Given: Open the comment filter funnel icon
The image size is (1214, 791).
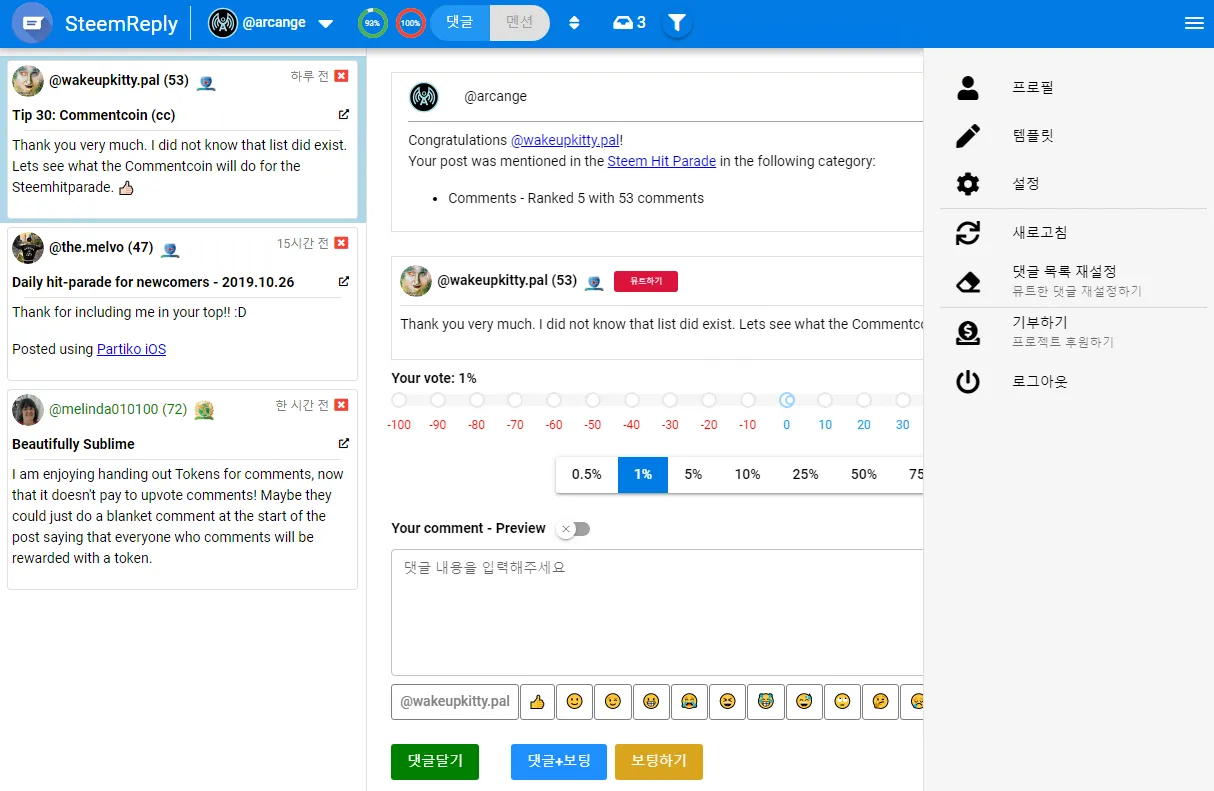Looking at the screenshot, I should [677, 22].
